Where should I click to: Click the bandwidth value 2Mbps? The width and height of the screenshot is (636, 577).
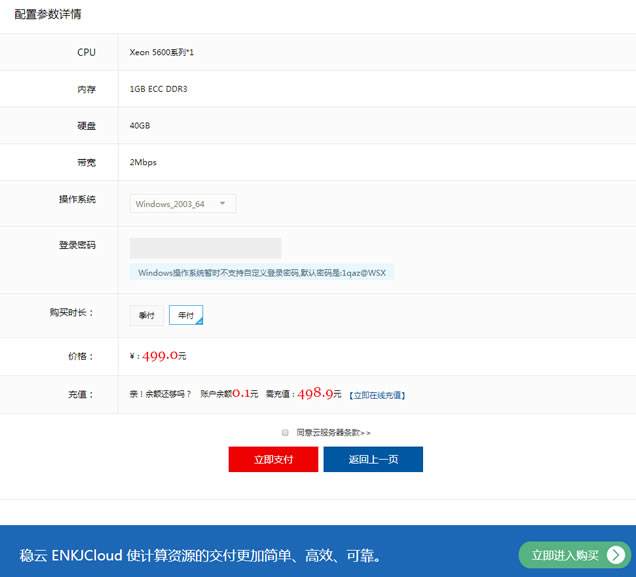click(x=143, y=162)
